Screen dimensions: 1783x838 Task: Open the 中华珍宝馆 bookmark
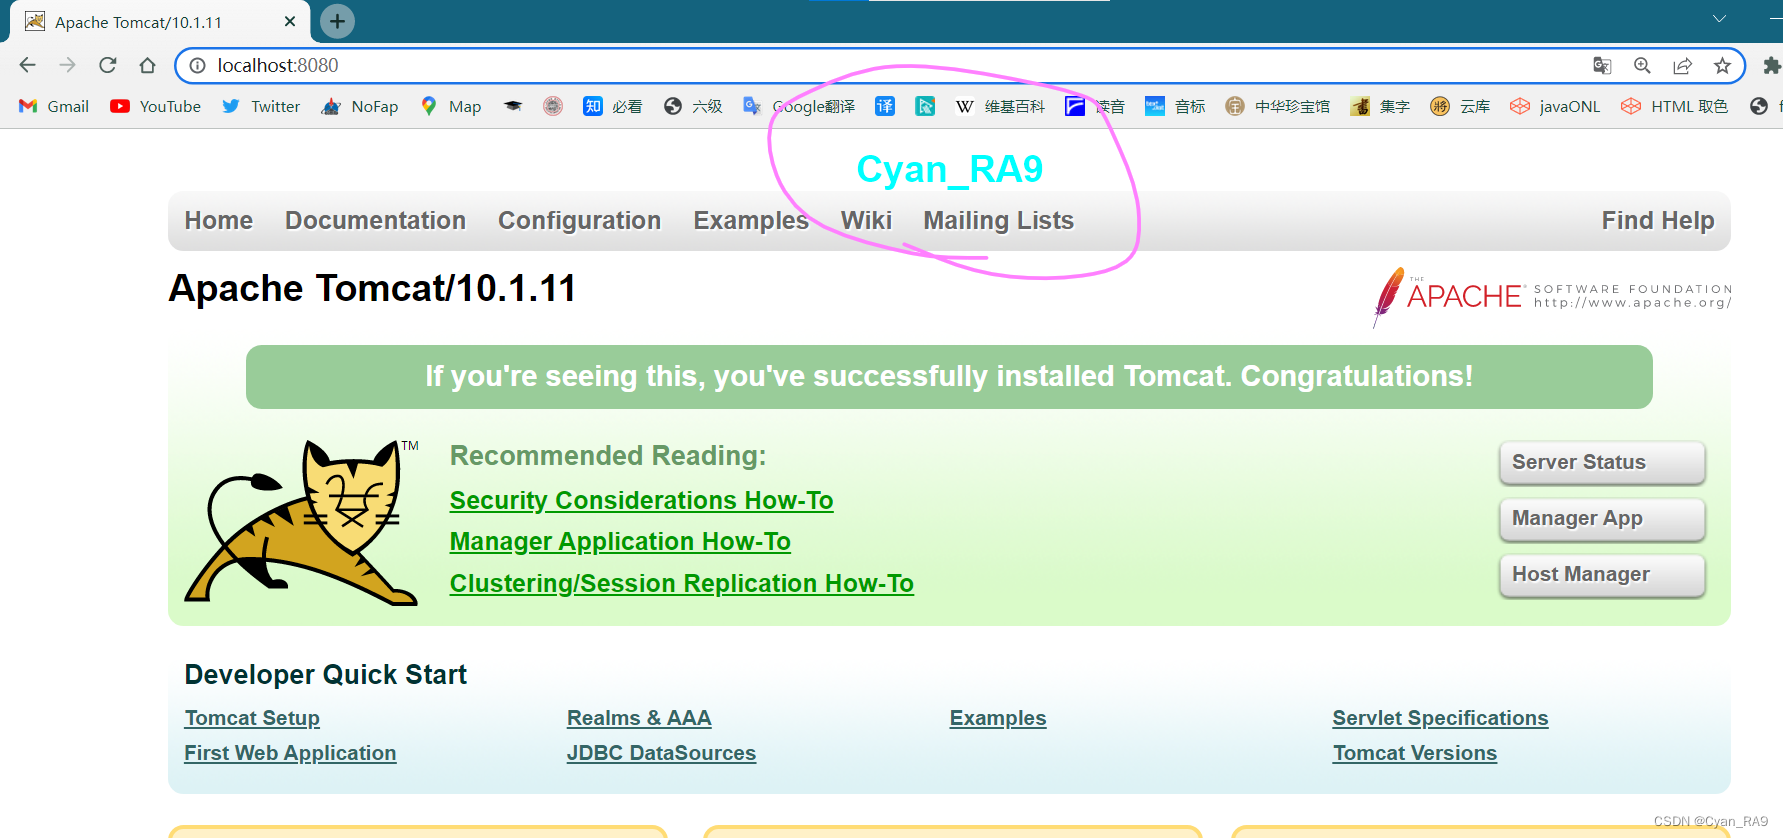pyautogui.click(x=1278, y=106)
